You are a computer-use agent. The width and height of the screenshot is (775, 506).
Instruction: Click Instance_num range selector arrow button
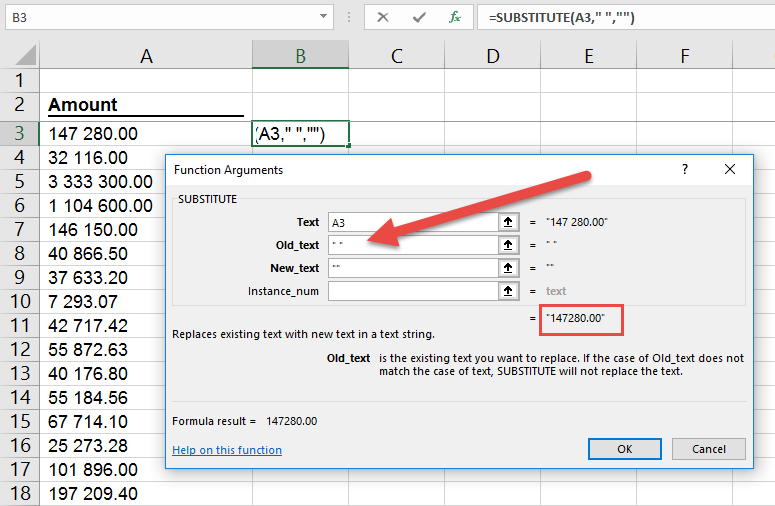point(510,291)
